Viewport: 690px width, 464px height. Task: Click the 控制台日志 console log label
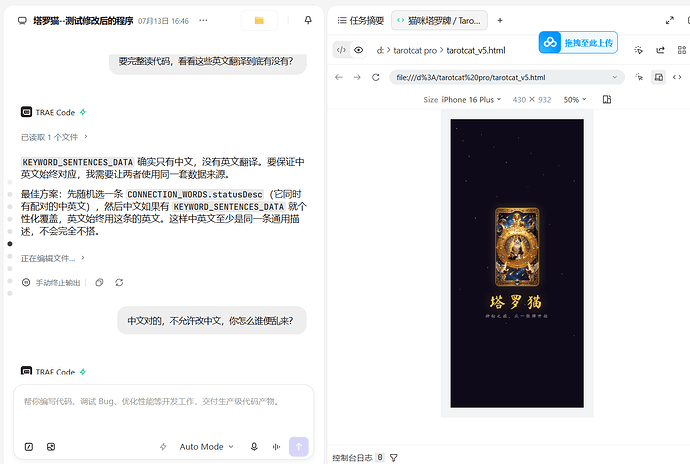(x=352, y=458)
